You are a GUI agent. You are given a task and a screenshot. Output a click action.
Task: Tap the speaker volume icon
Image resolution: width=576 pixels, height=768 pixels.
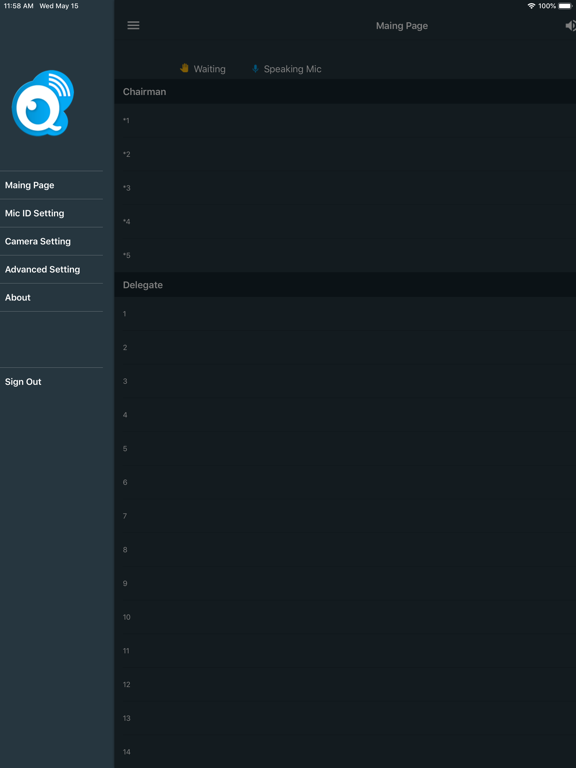(571, 25)
